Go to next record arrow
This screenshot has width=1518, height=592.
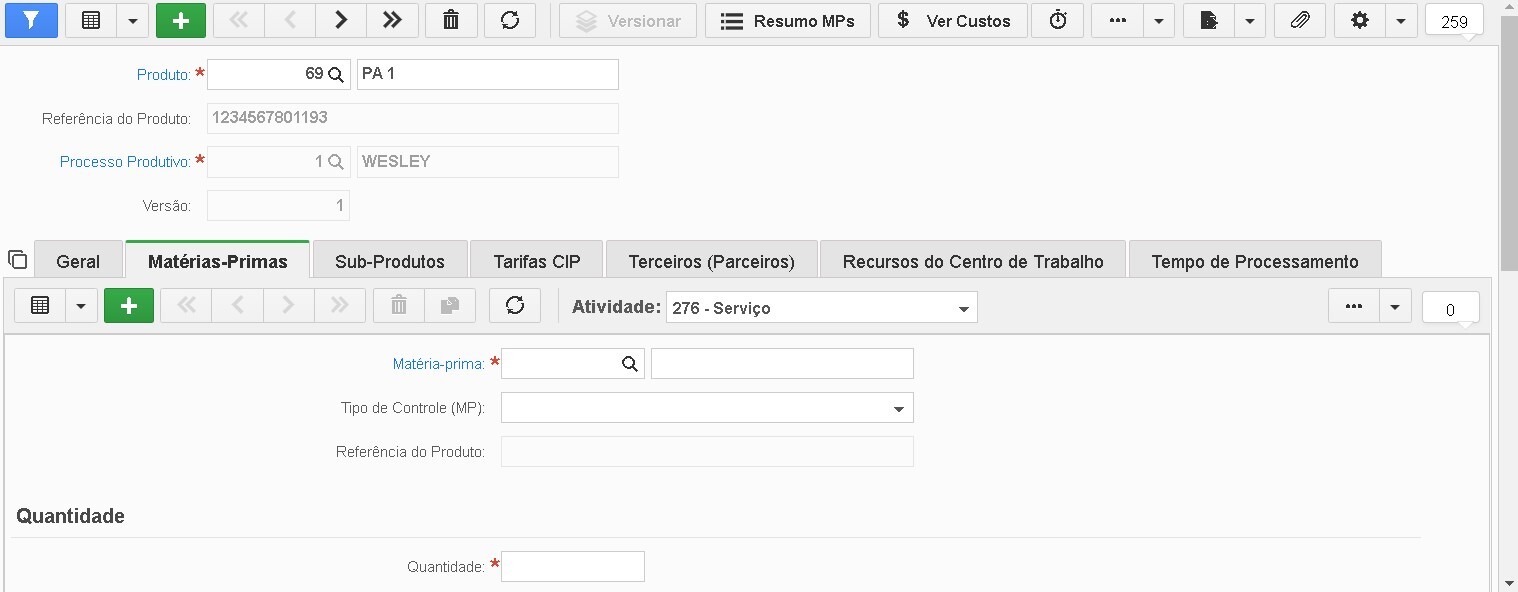coord(340,20)
